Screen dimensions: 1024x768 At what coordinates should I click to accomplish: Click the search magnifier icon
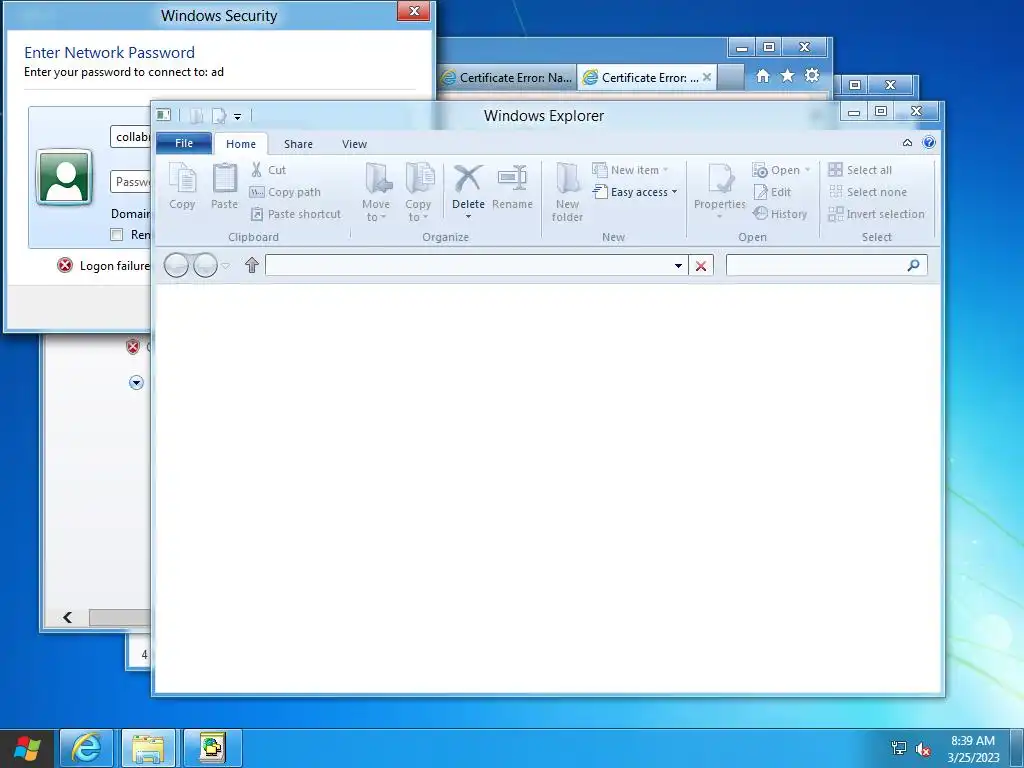913,265
